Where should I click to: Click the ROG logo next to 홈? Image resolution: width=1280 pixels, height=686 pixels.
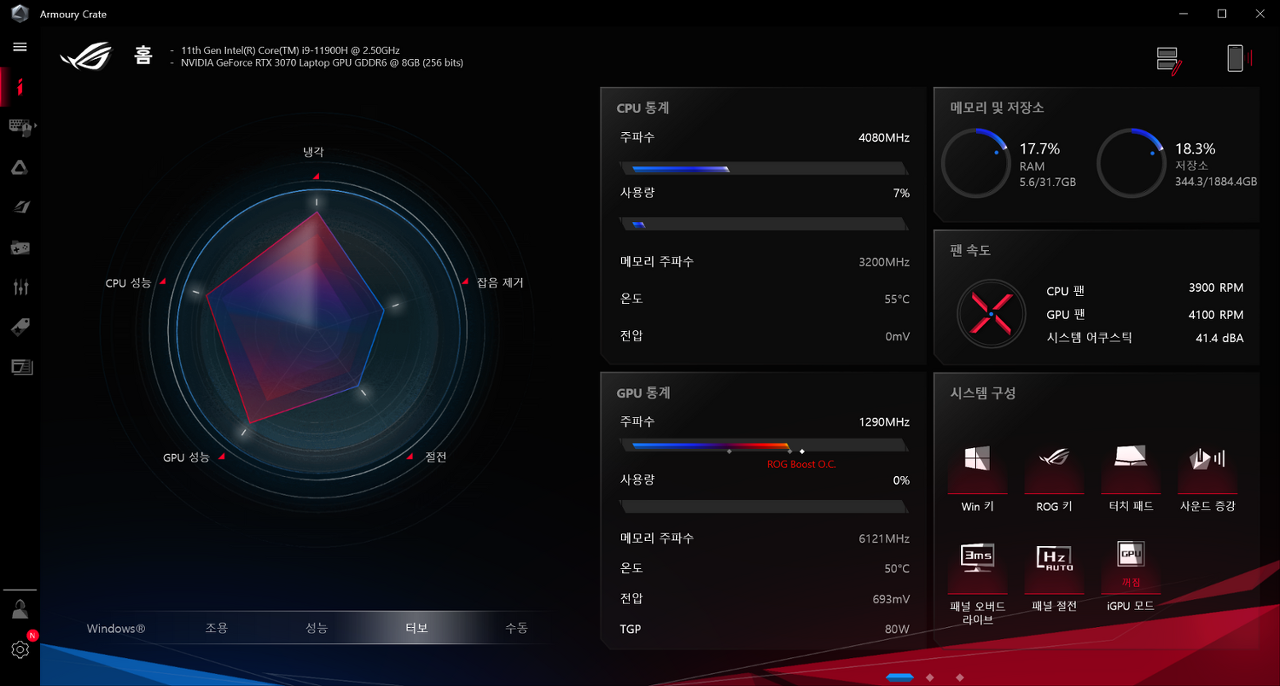87,57
